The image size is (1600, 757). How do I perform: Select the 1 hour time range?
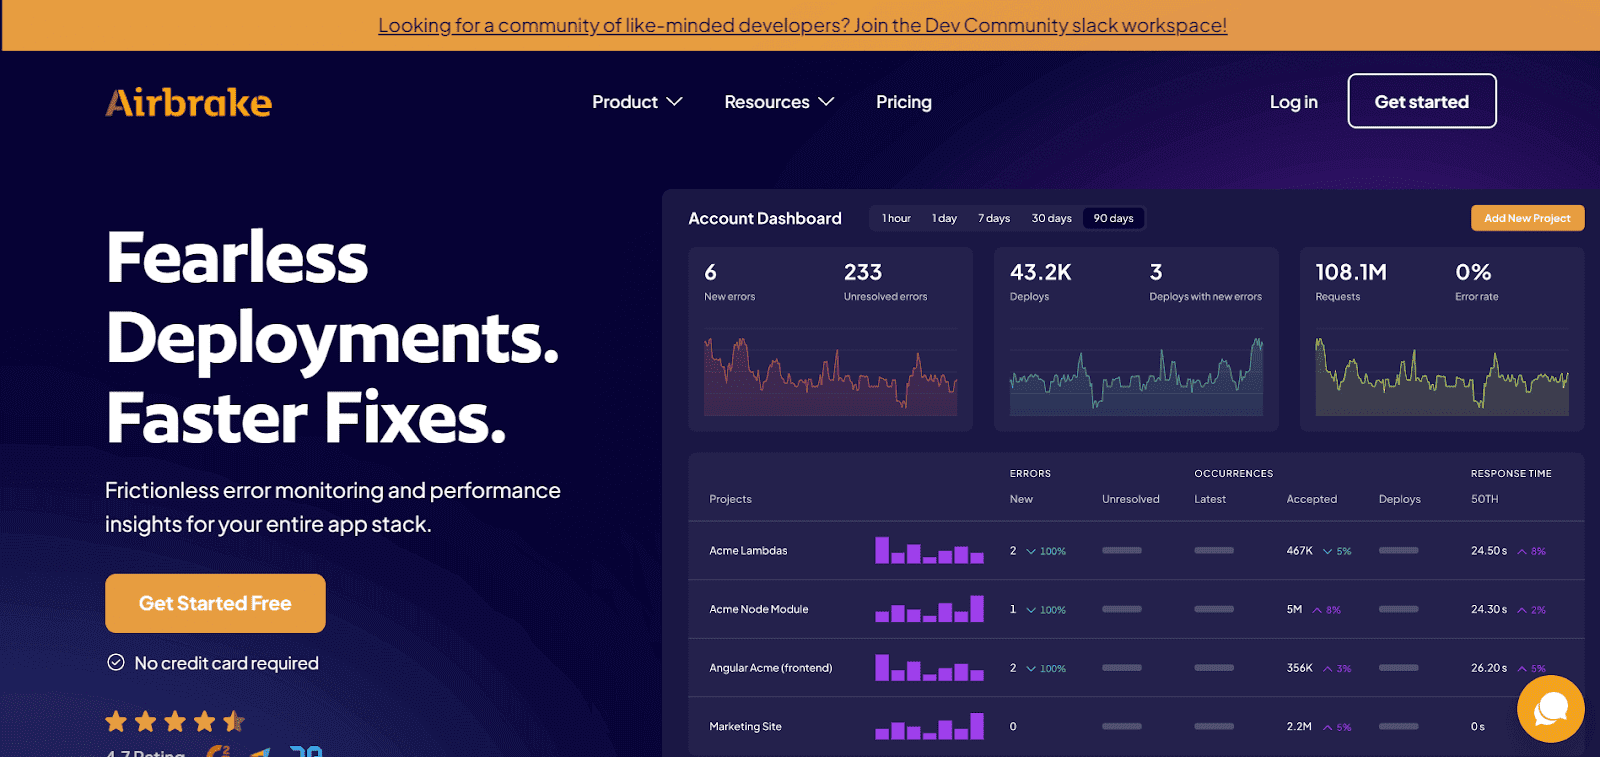(x=896, y=218)
